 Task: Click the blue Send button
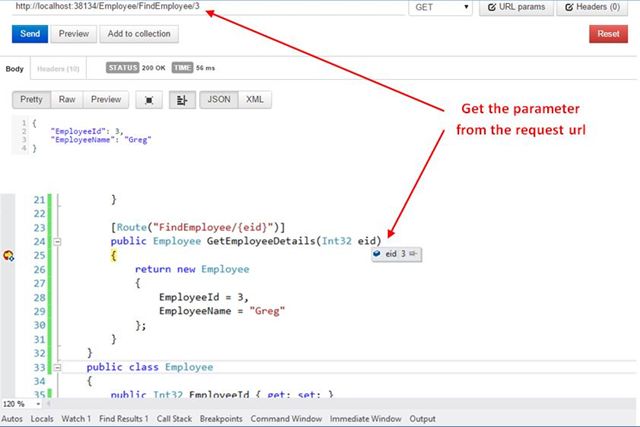30,34
